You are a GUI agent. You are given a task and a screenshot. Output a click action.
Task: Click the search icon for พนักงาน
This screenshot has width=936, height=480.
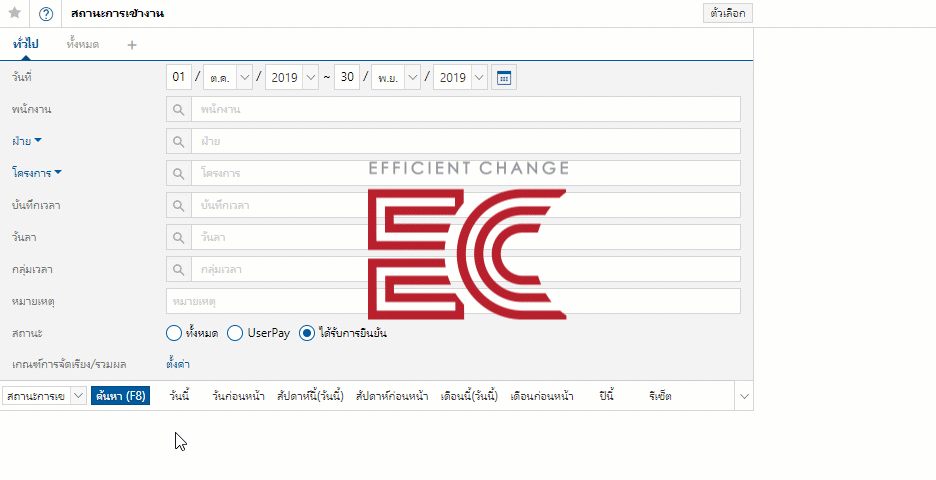(x=178, y=109)
